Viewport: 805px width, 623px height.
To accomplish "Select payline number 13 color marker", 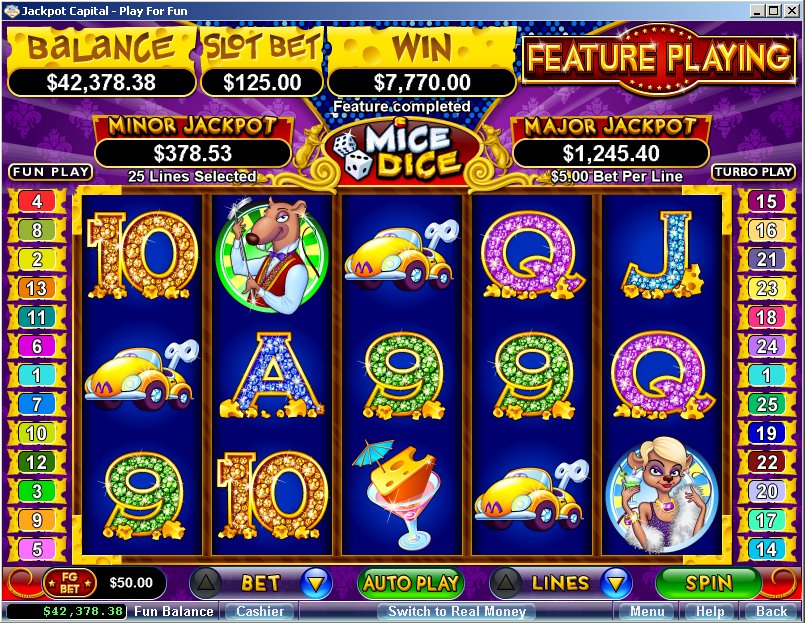I will pyautogui.click(x=36, y=288).
